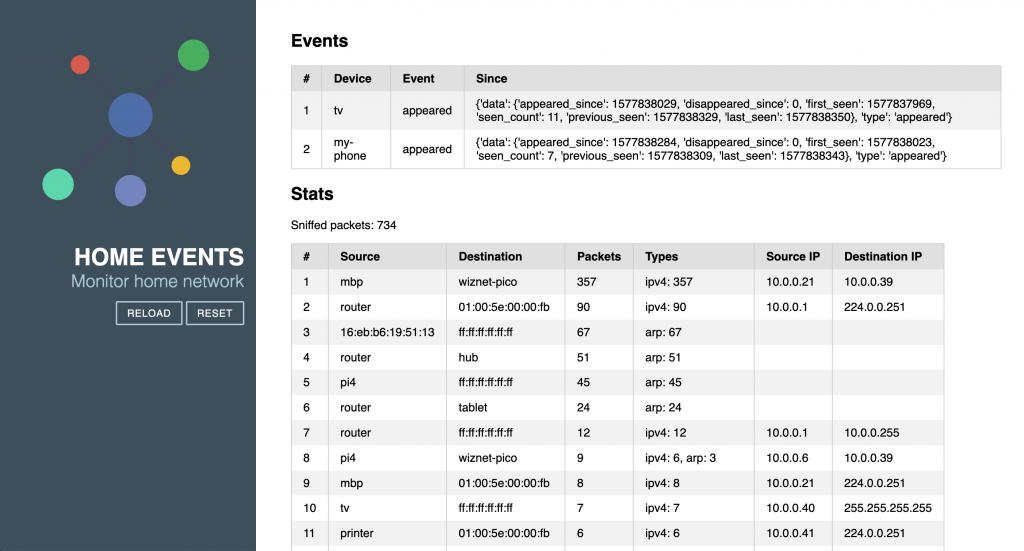Viewport: 1024px width, 551px height.
Task: Click the Types column header
Action: coord(662,257)
